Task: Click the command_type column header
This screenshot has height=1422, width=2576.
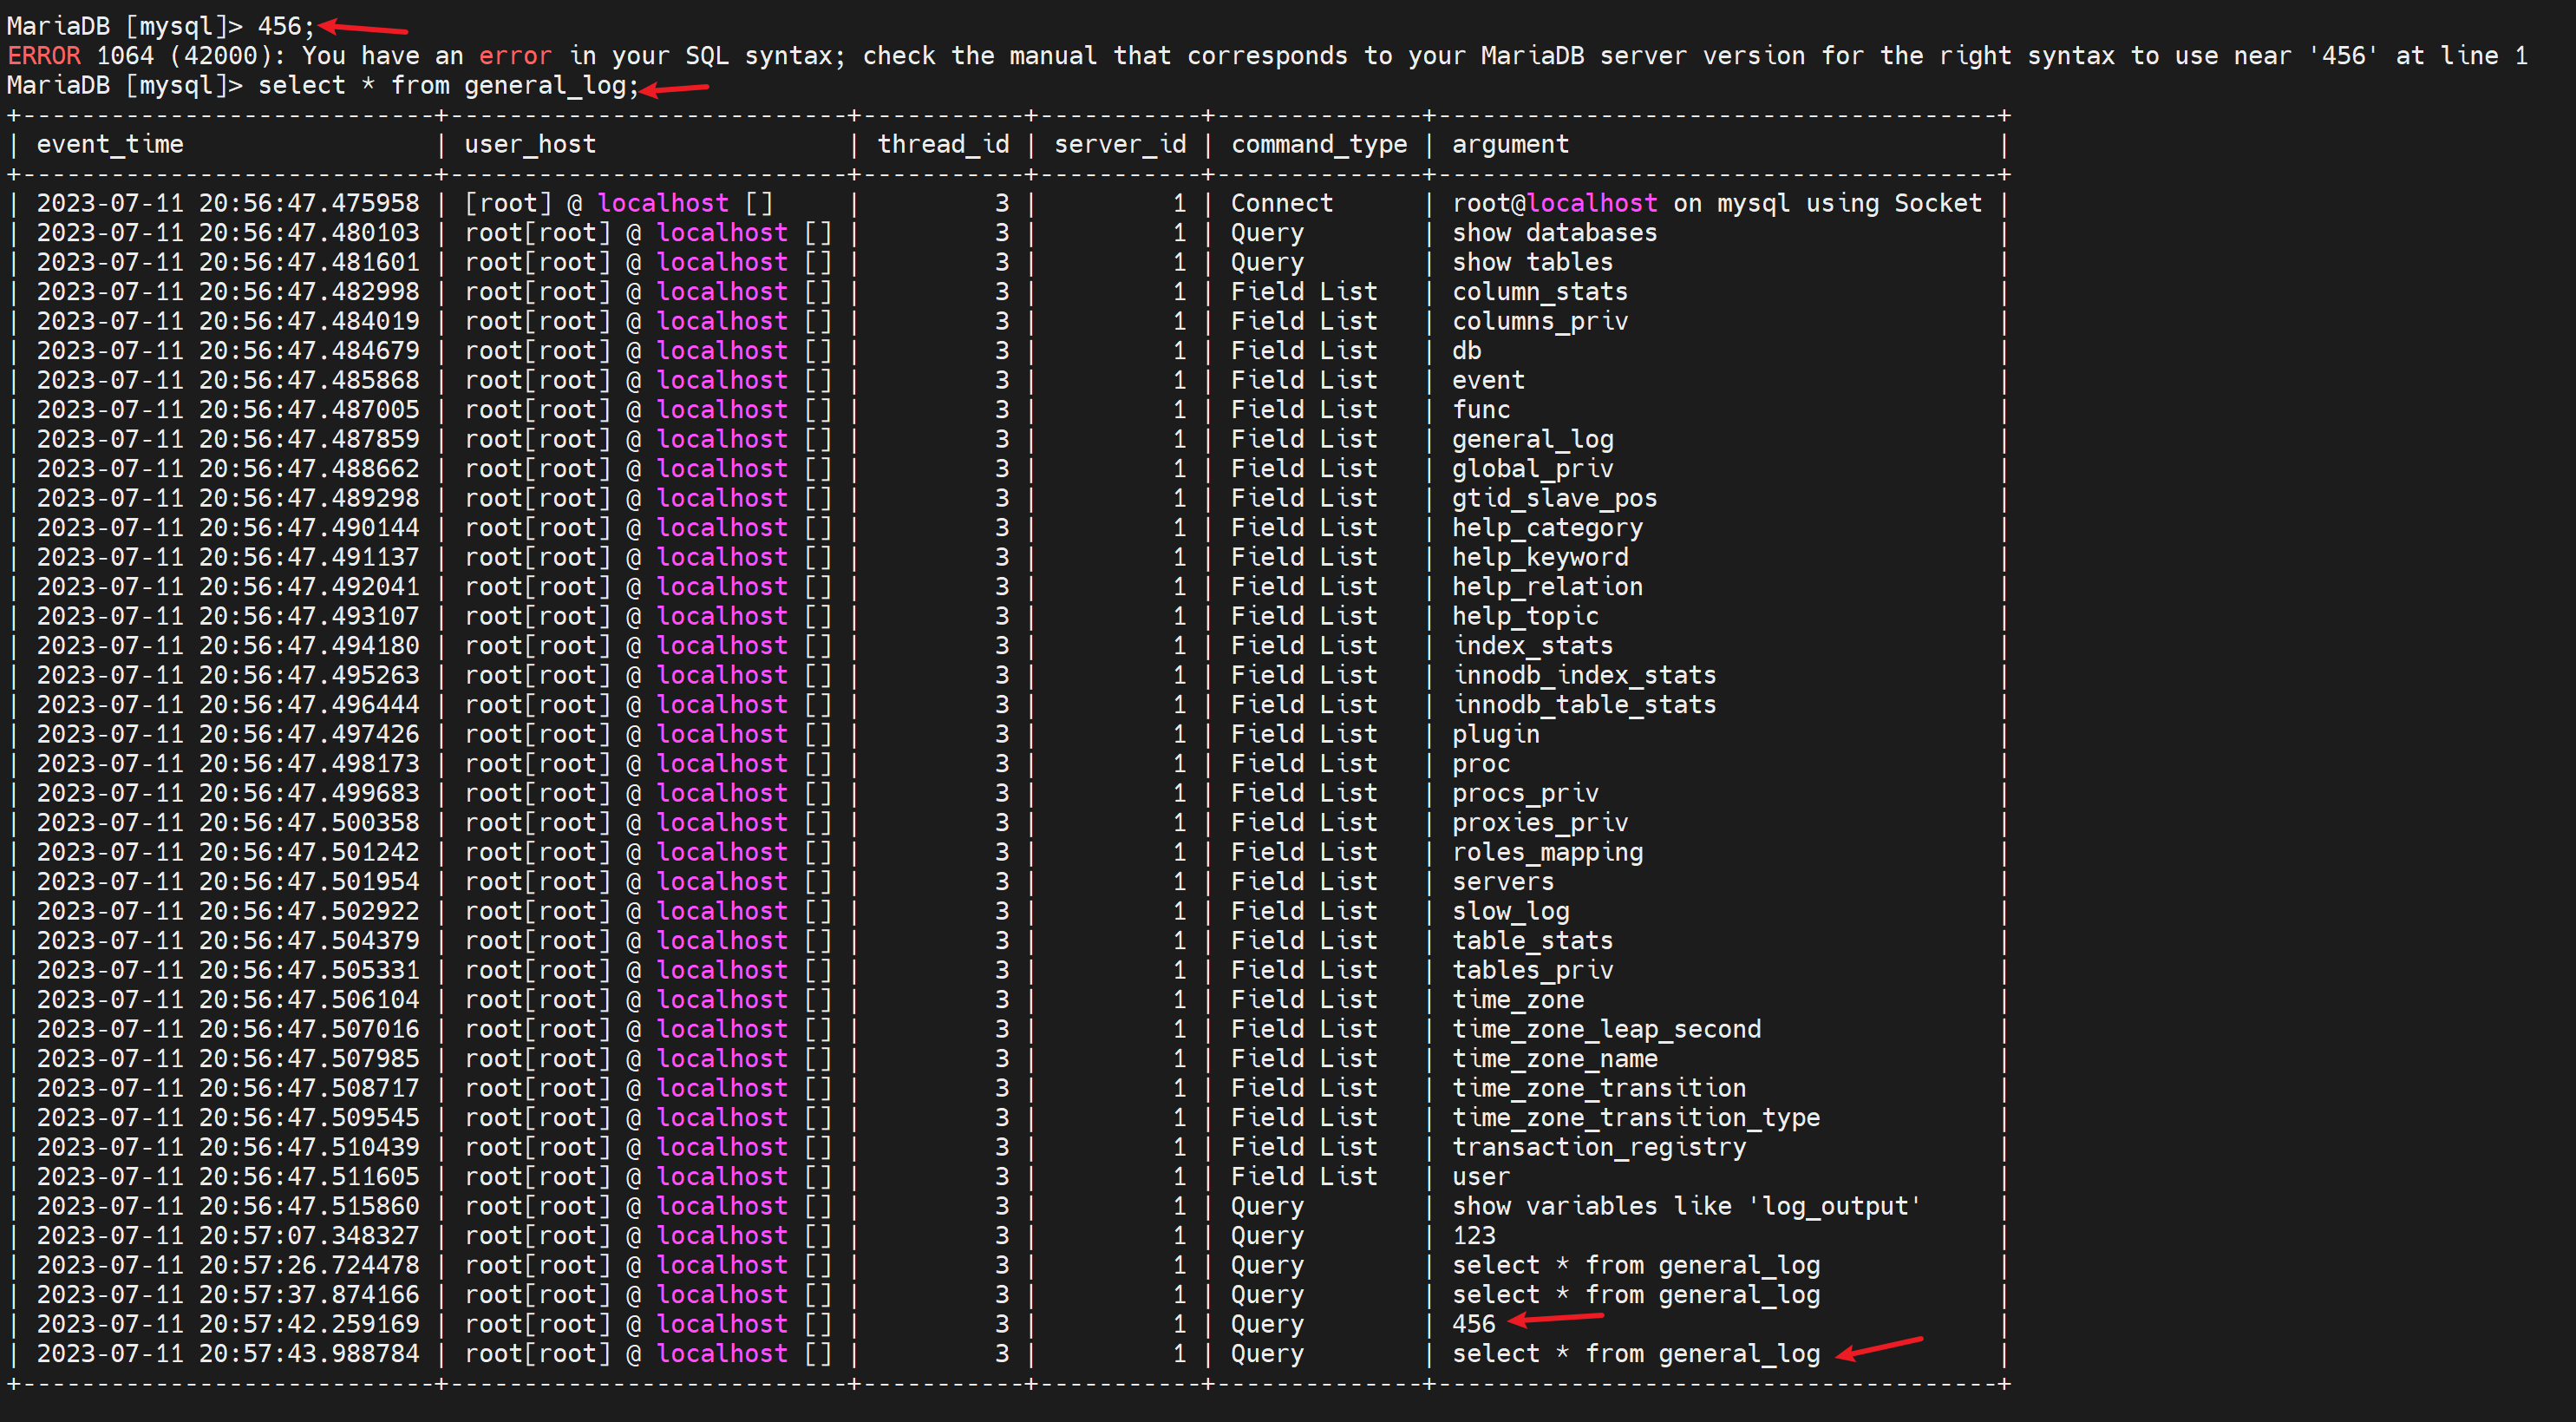Action: [1319, 145]
